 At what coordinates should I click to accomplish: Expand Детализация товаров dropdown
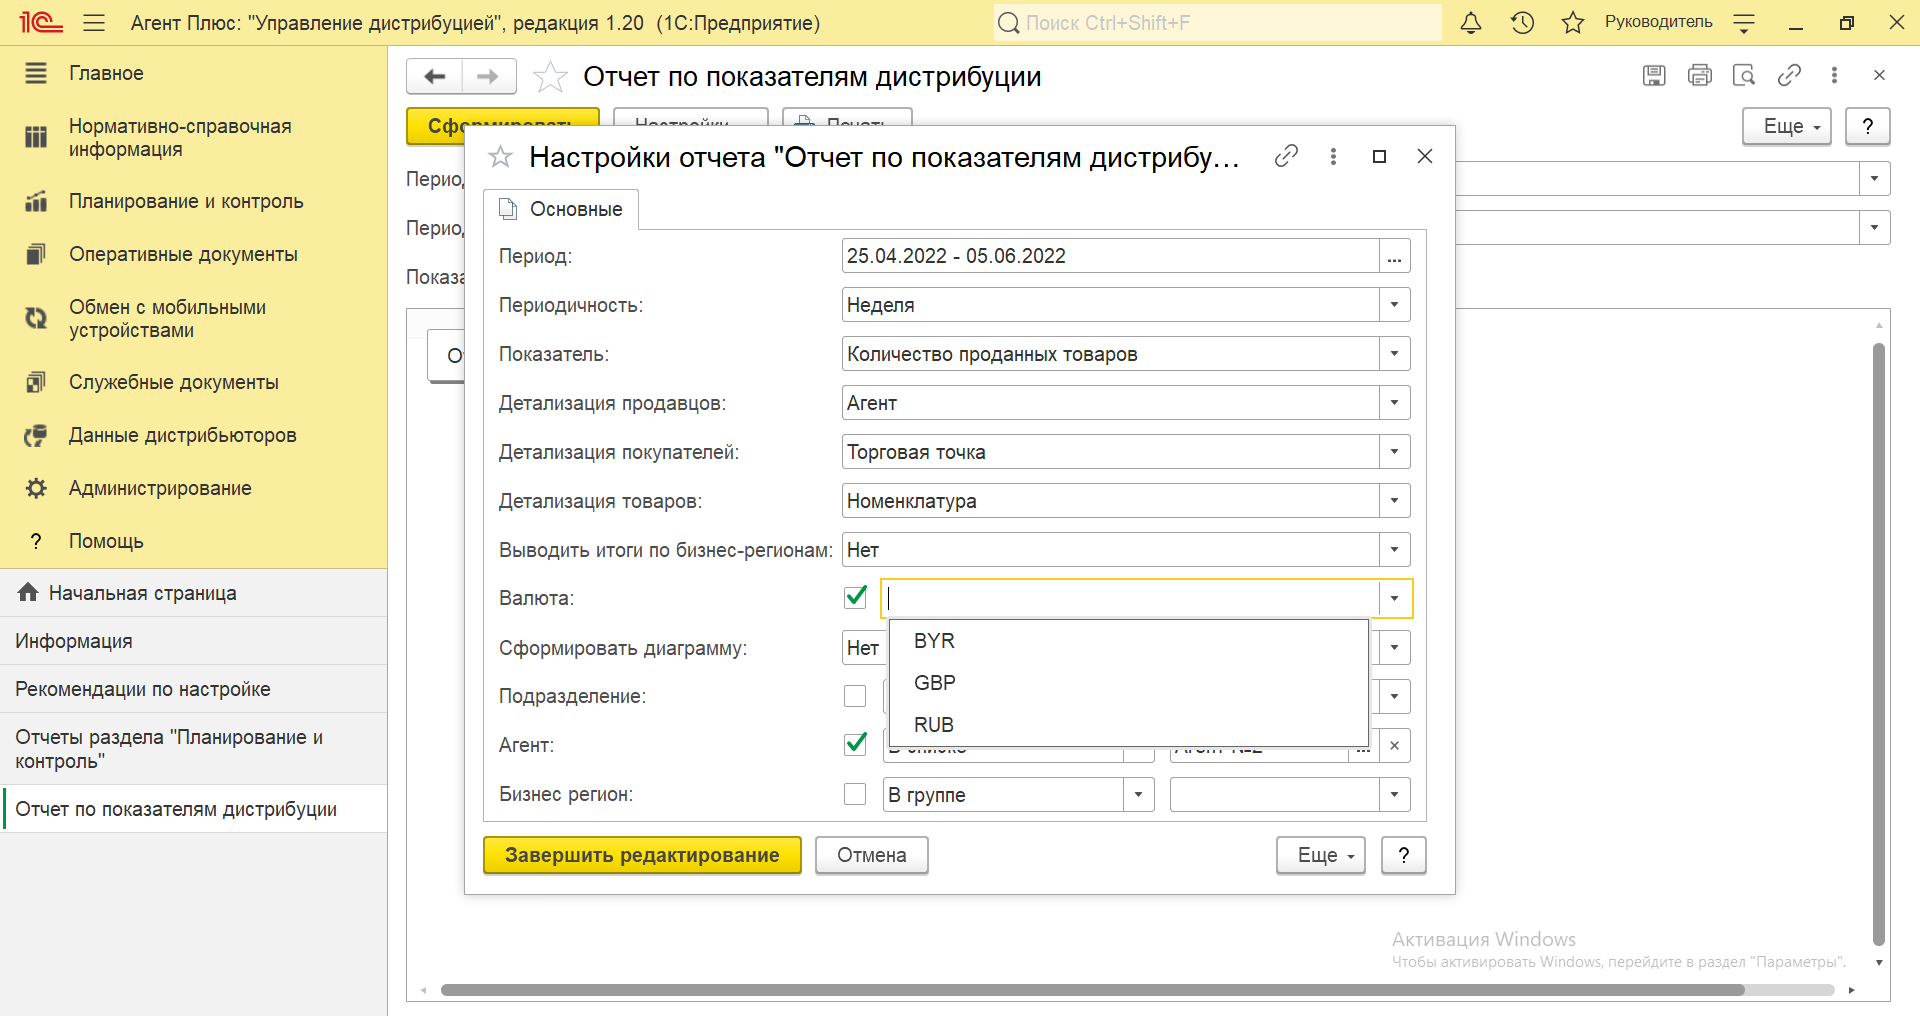point(1394,501)
